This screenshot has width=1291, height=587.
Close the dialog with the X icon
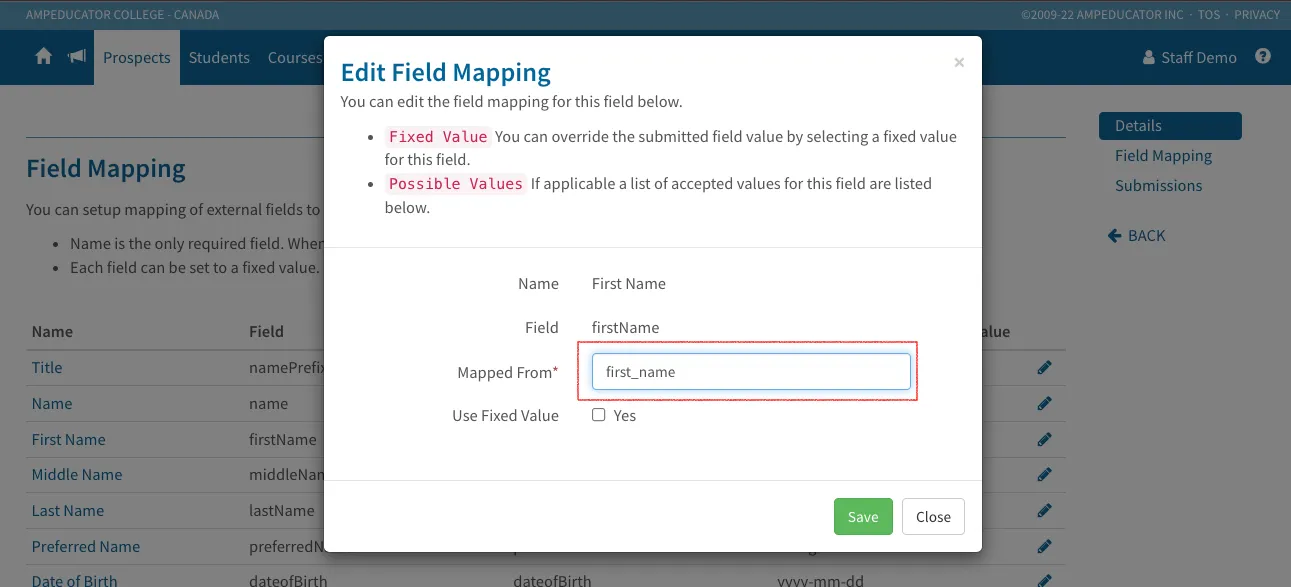click(959, 62)
